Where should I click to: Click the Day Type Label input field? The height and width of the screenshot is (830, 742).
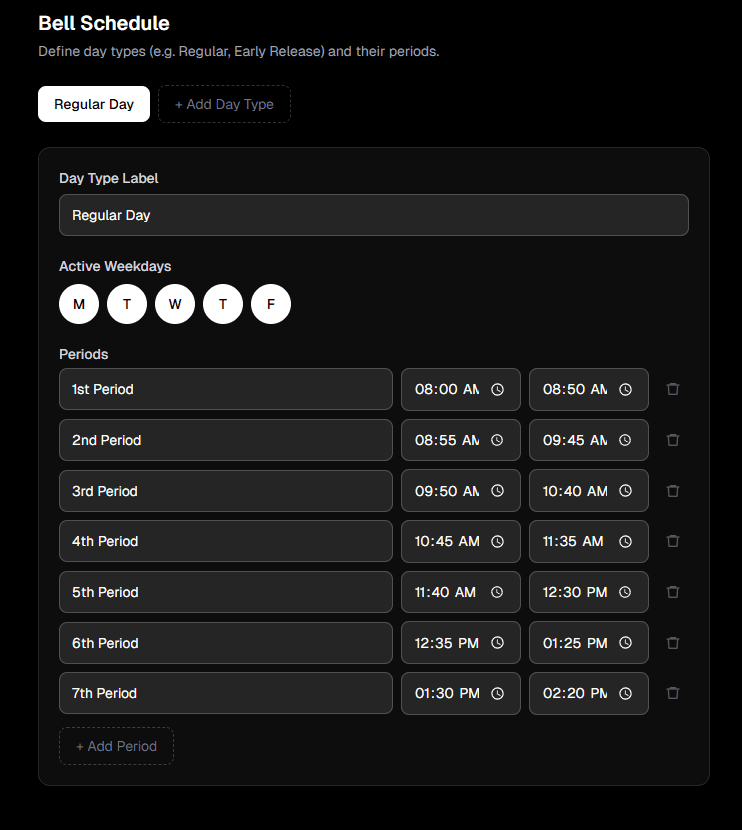coord(373,214)
